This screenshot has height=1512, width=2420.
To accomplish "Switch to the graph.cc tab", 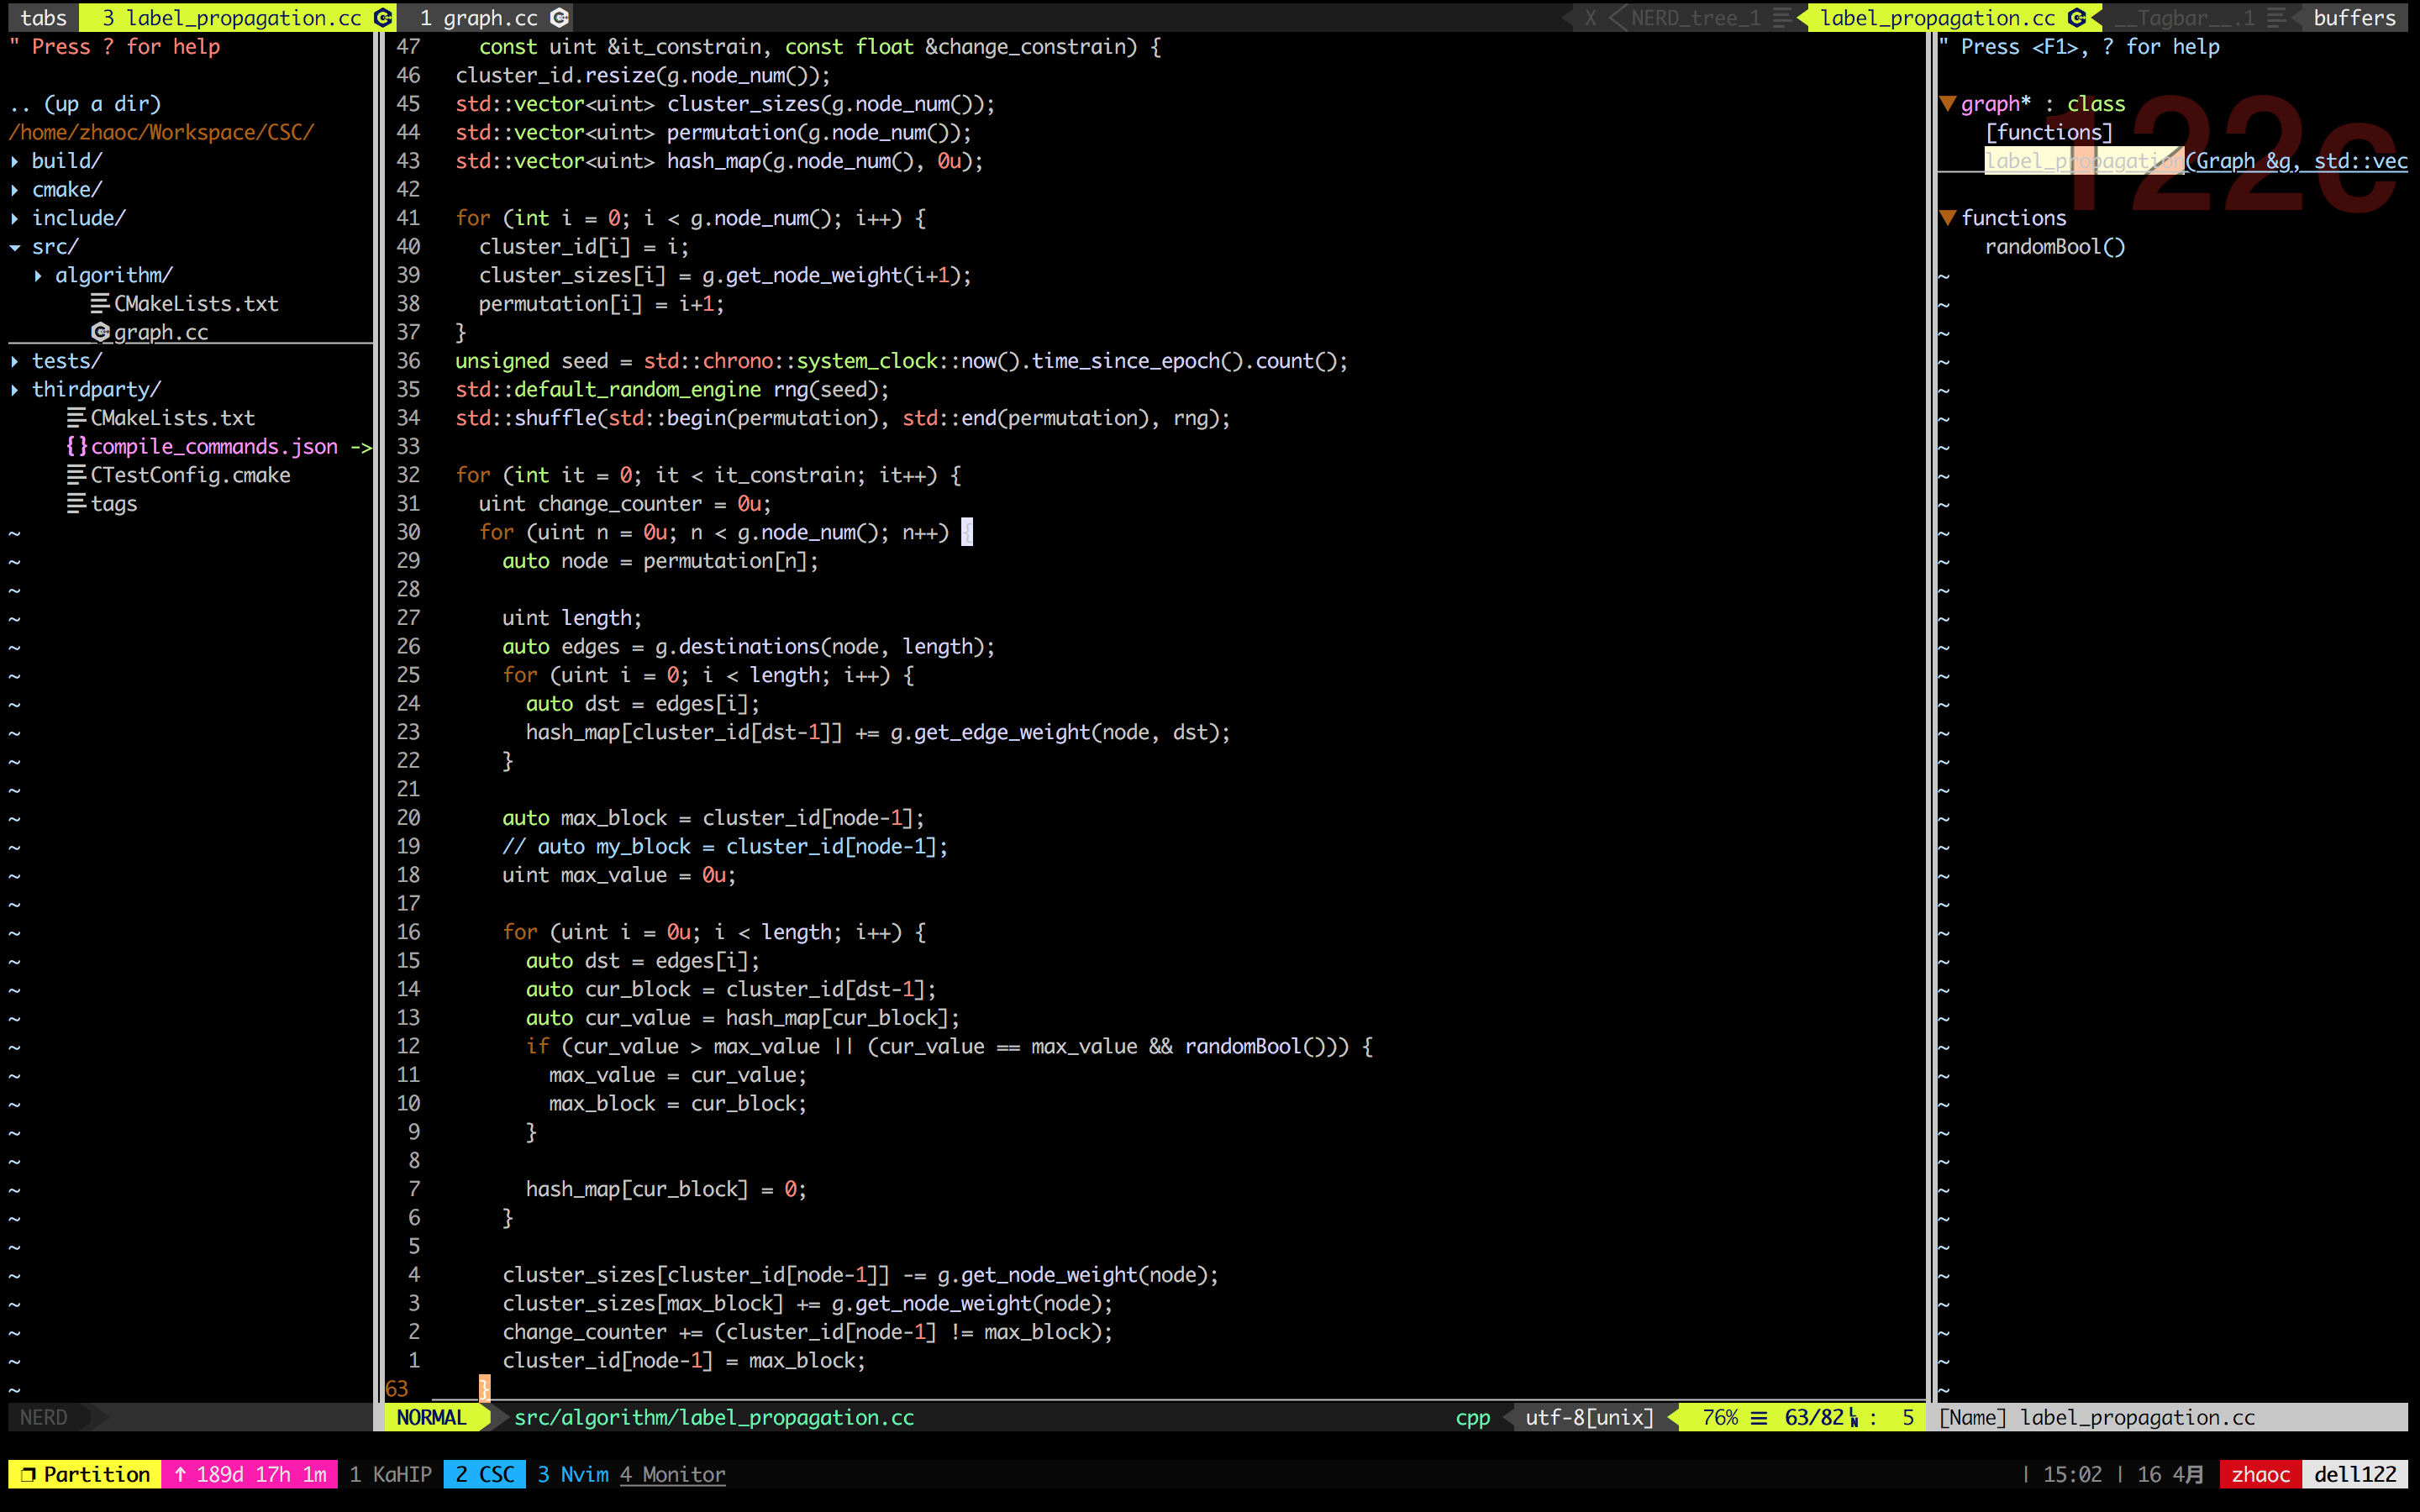I will tap(490, 17).
